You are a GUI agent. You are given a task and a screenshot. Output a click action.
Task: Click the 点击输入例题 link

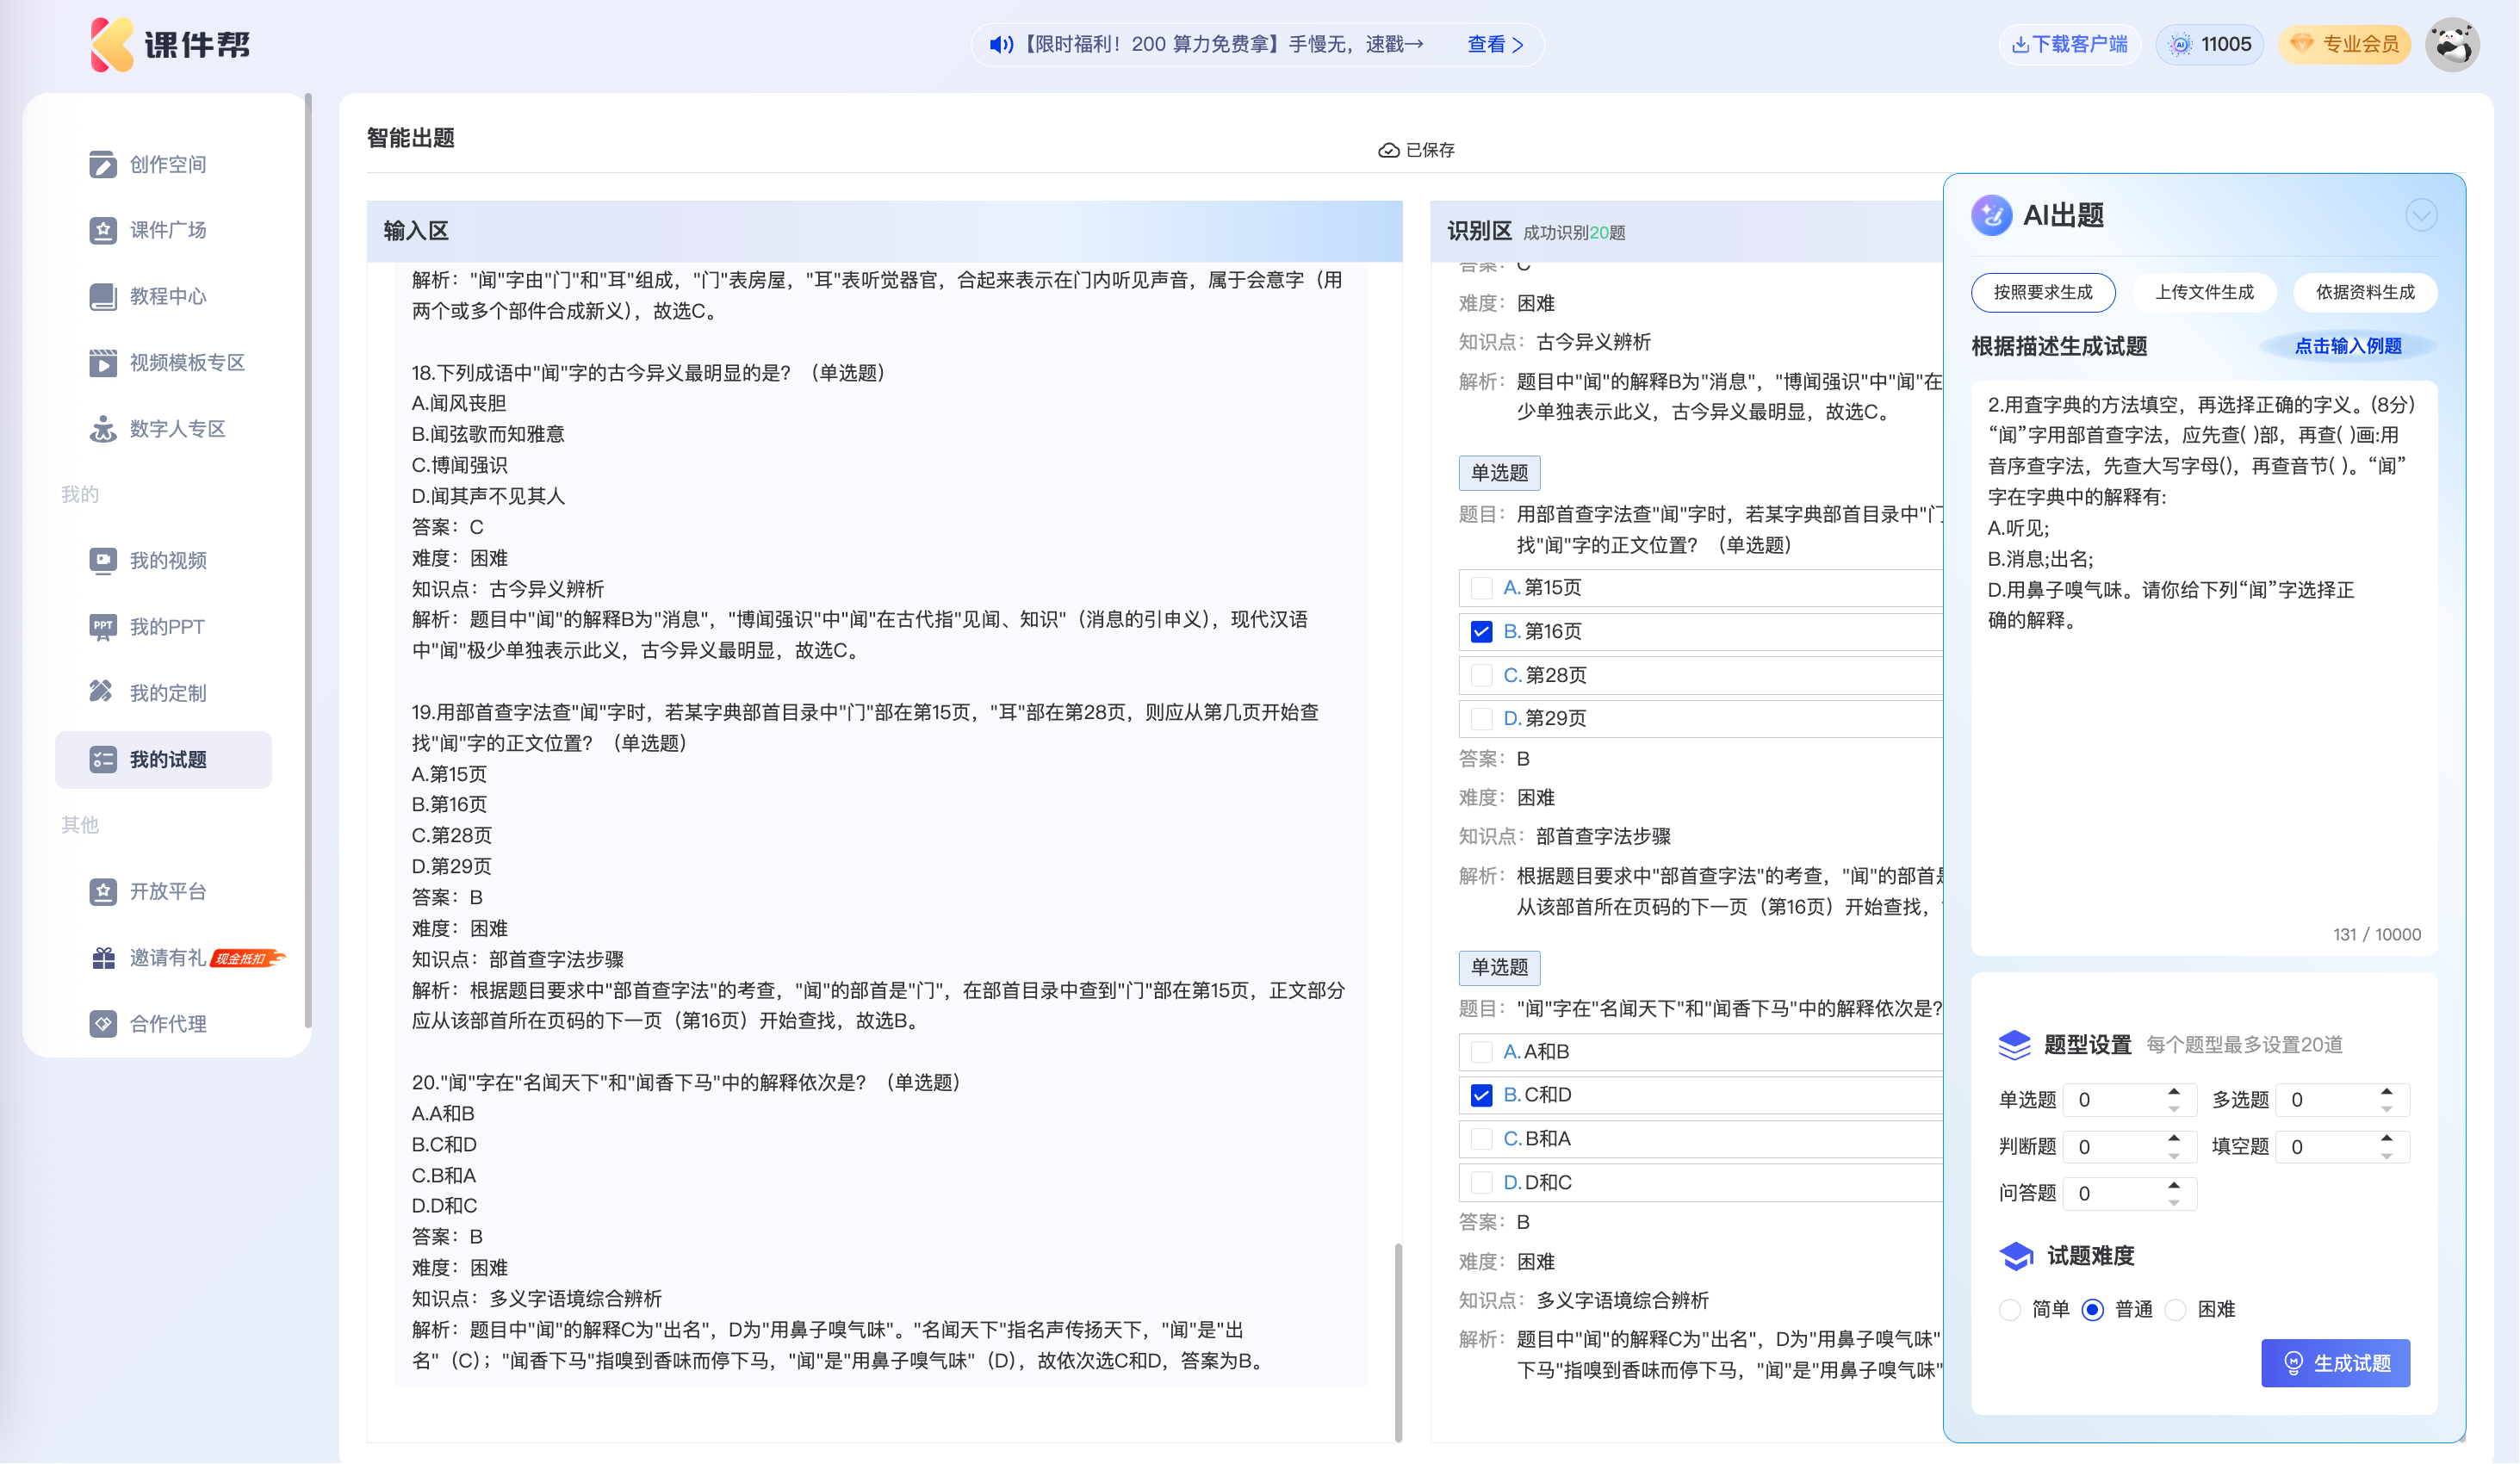click(2347, 346)
